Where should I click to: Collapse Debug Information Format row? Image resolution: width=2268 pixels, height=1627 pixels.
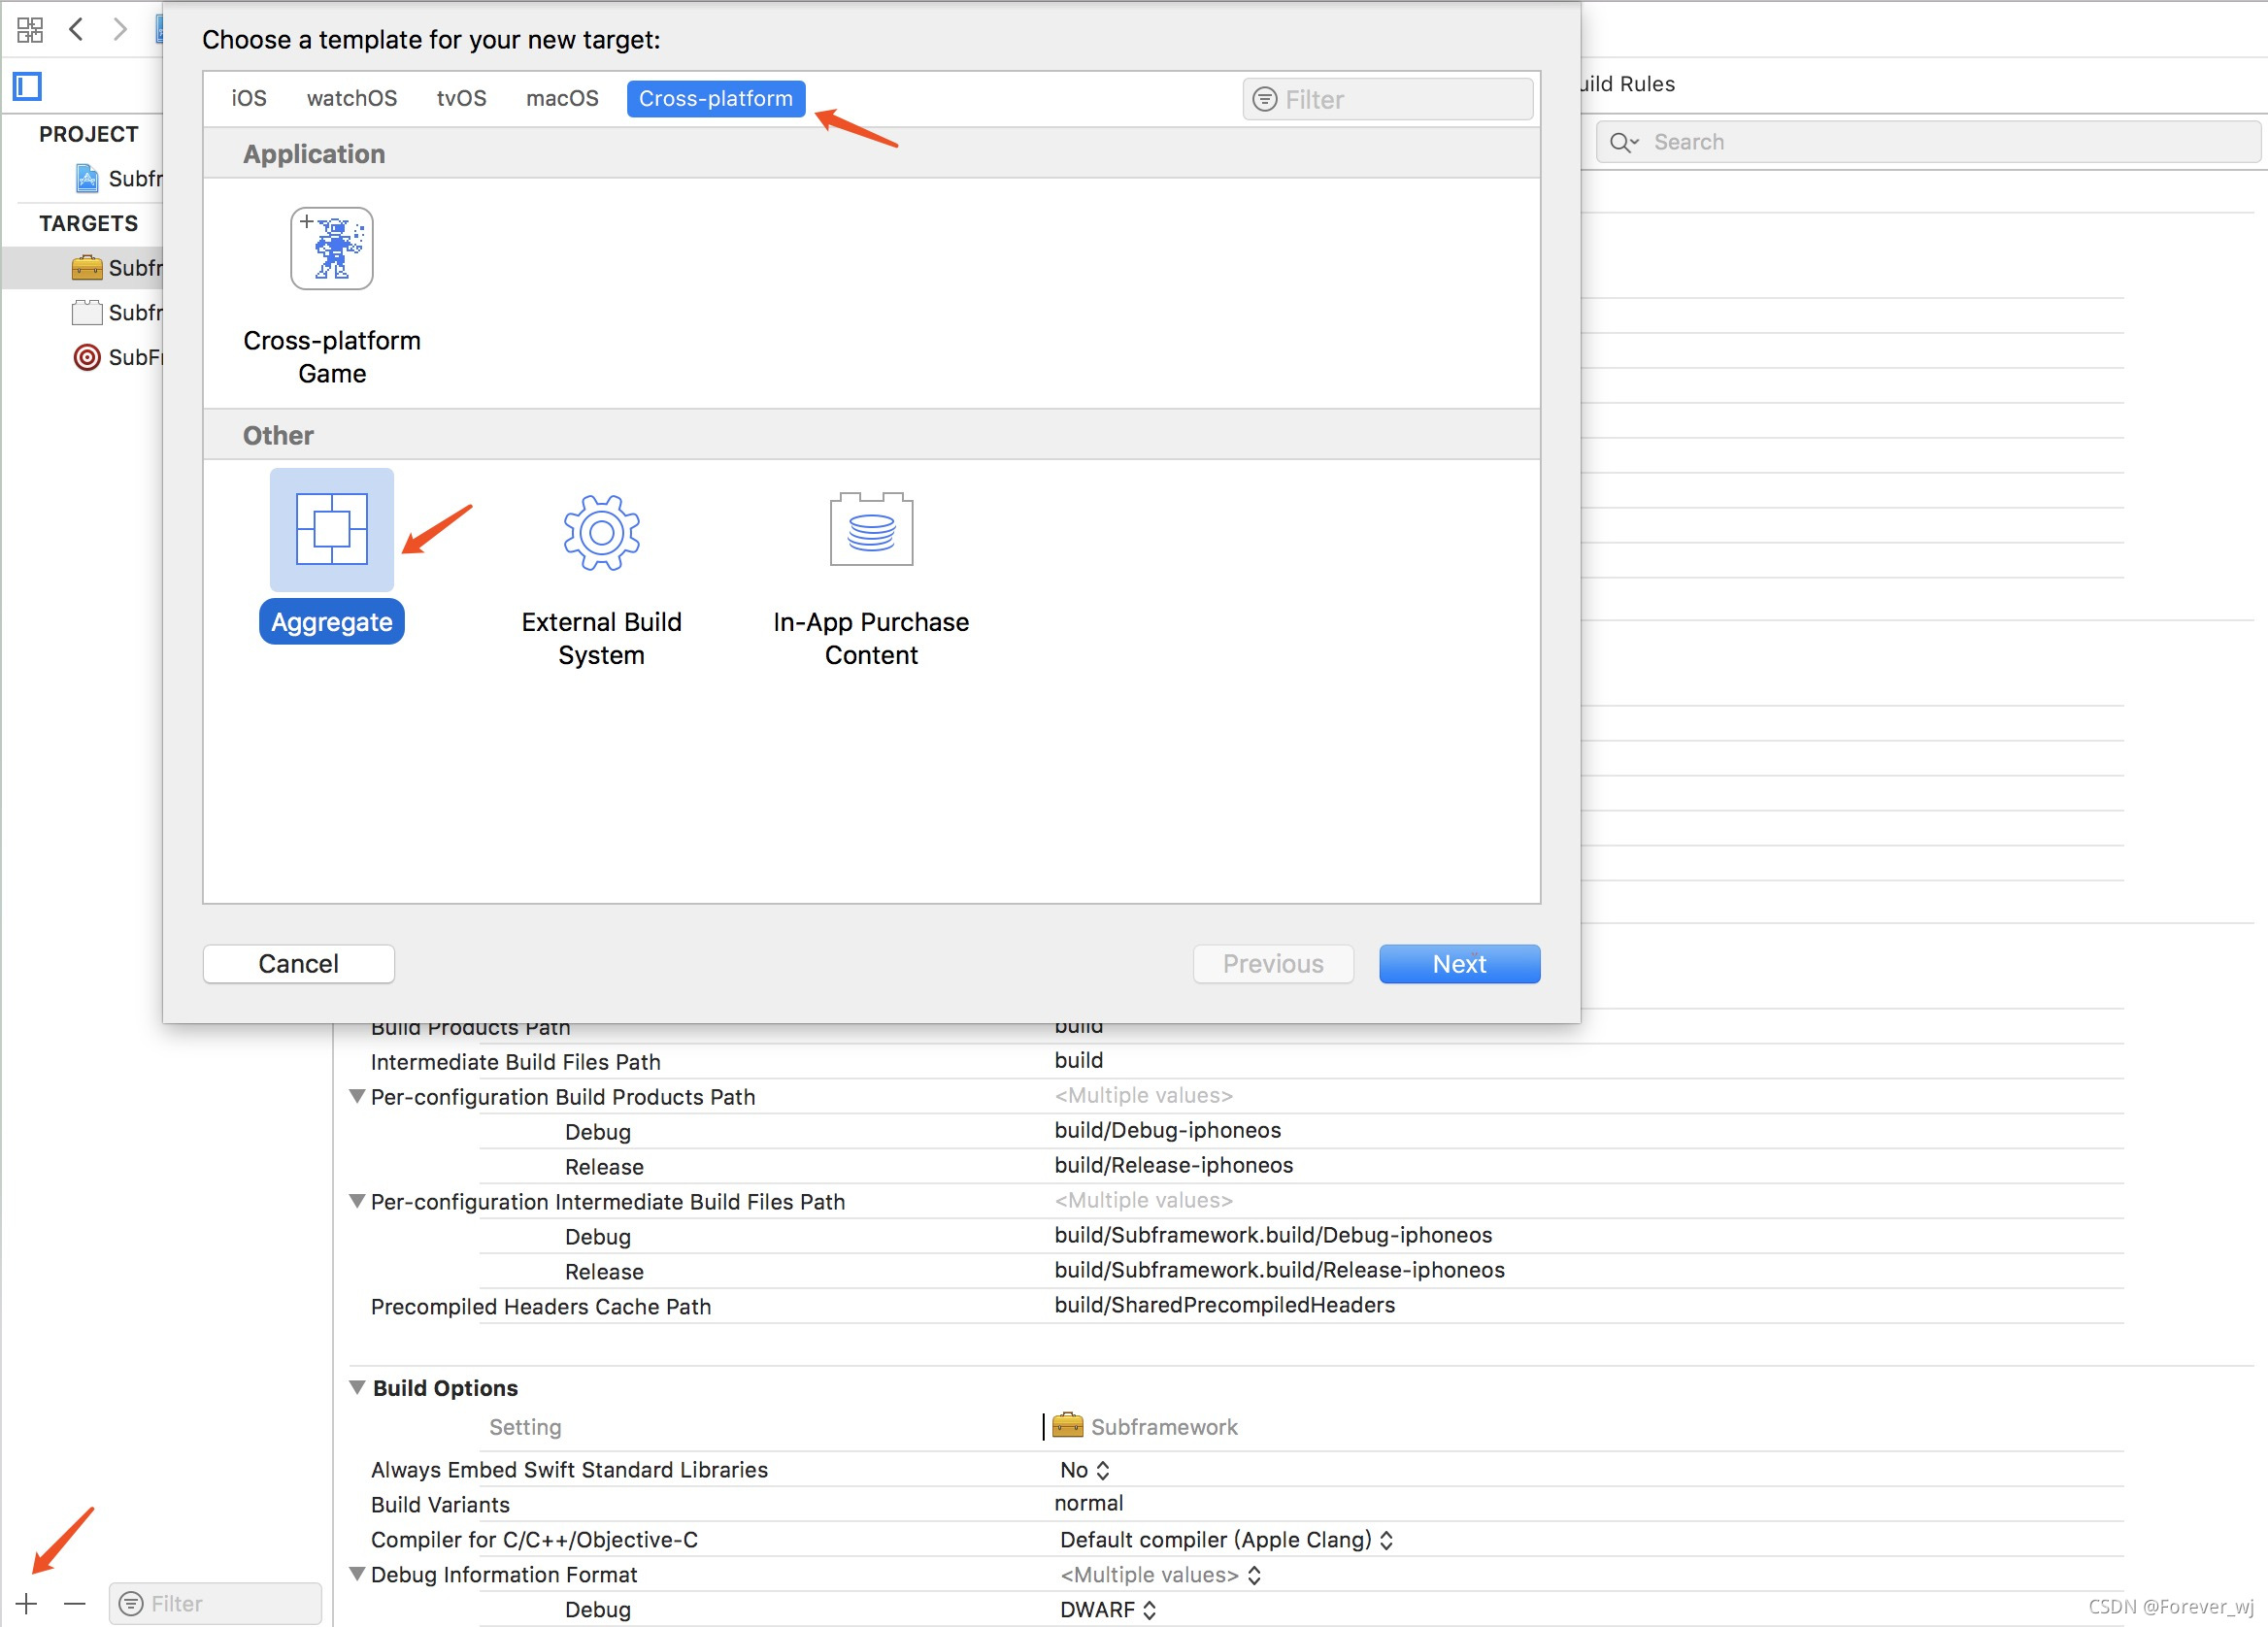click(x=357, y=1573)
